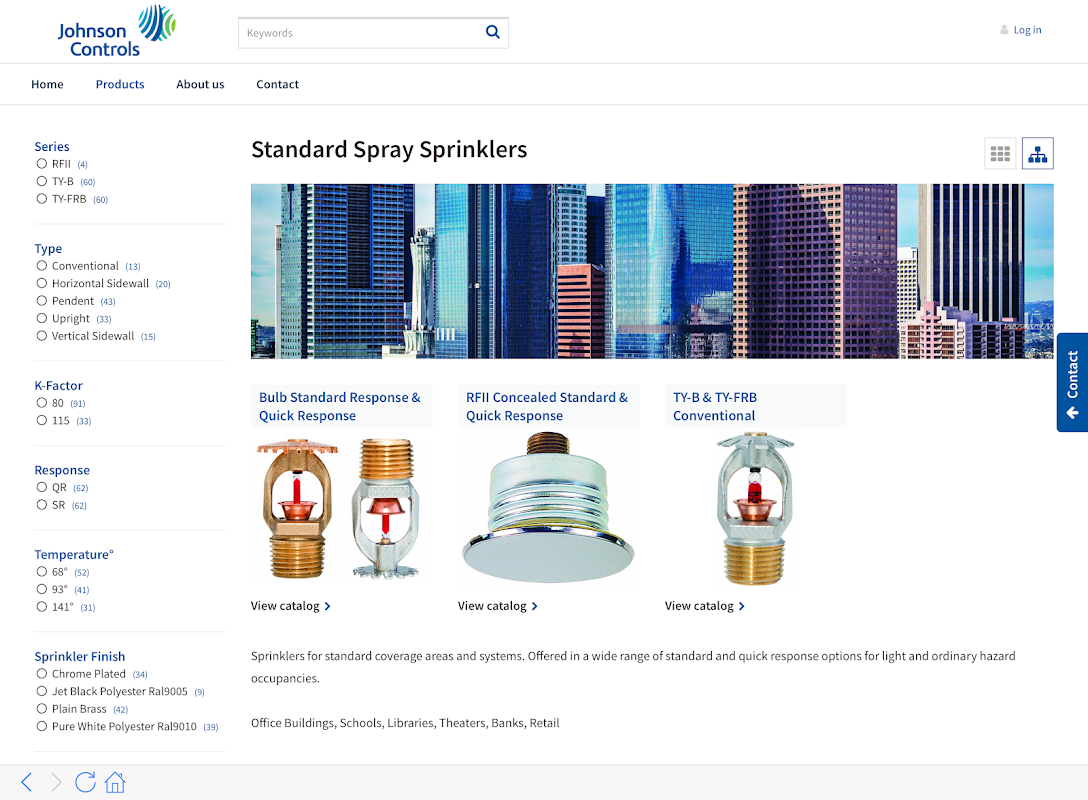This screenshot has width=1088, height=800.
Task: Select Chrome Plated sprinkler finish
Action: click(42, 674)
